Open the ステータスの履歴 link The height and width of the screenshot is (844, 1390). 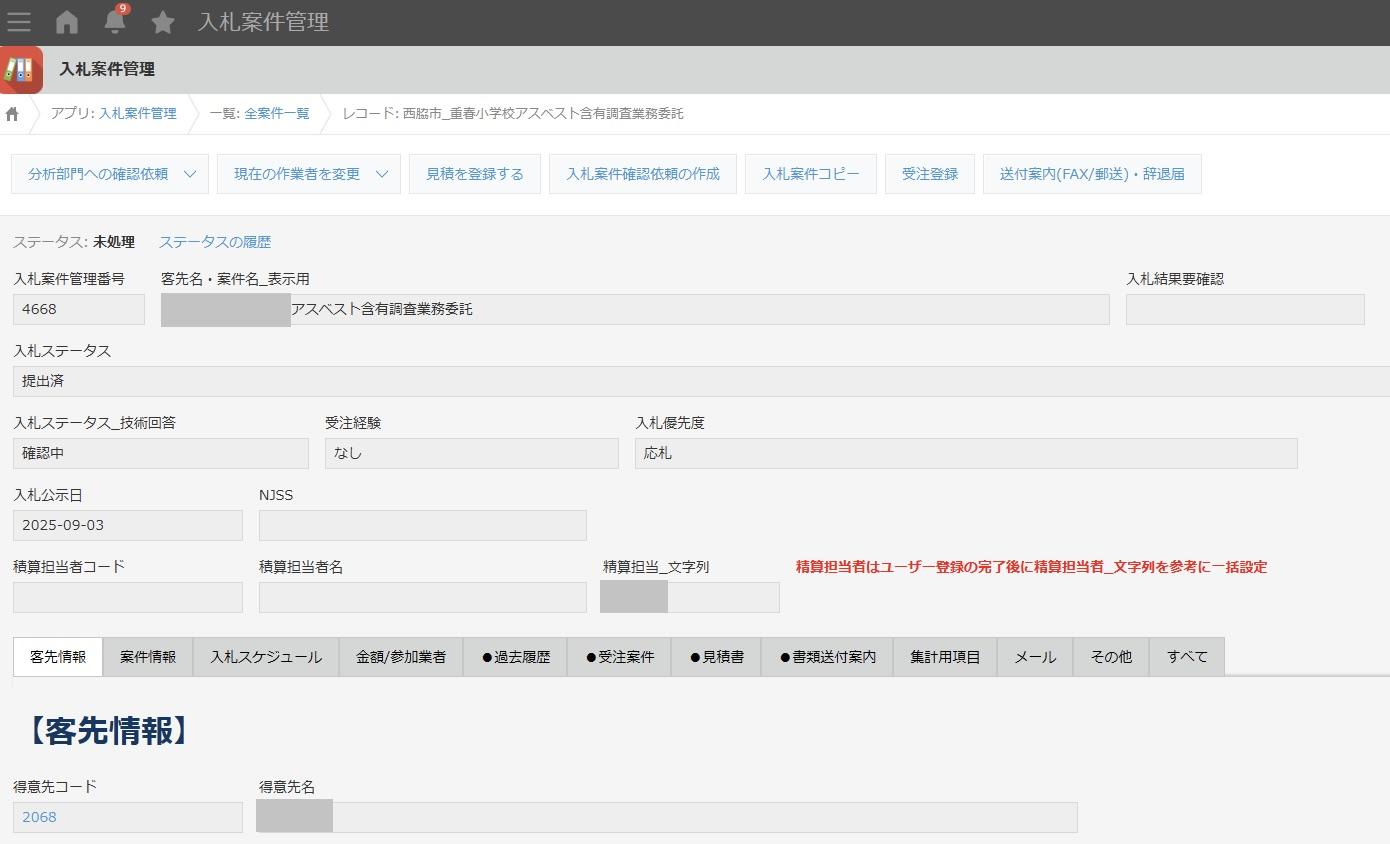point(215,242)
